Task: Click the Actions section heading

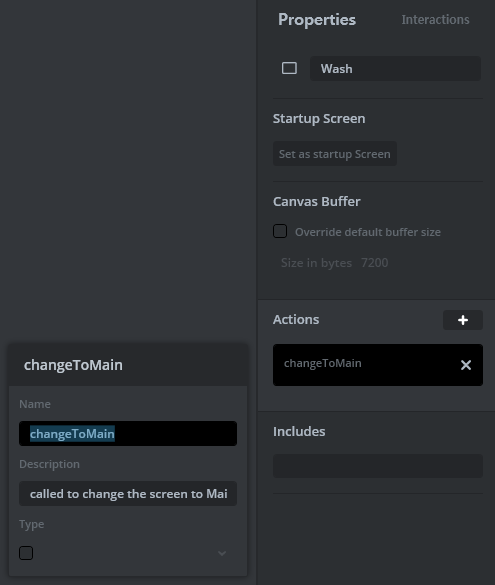Action: 296,319
